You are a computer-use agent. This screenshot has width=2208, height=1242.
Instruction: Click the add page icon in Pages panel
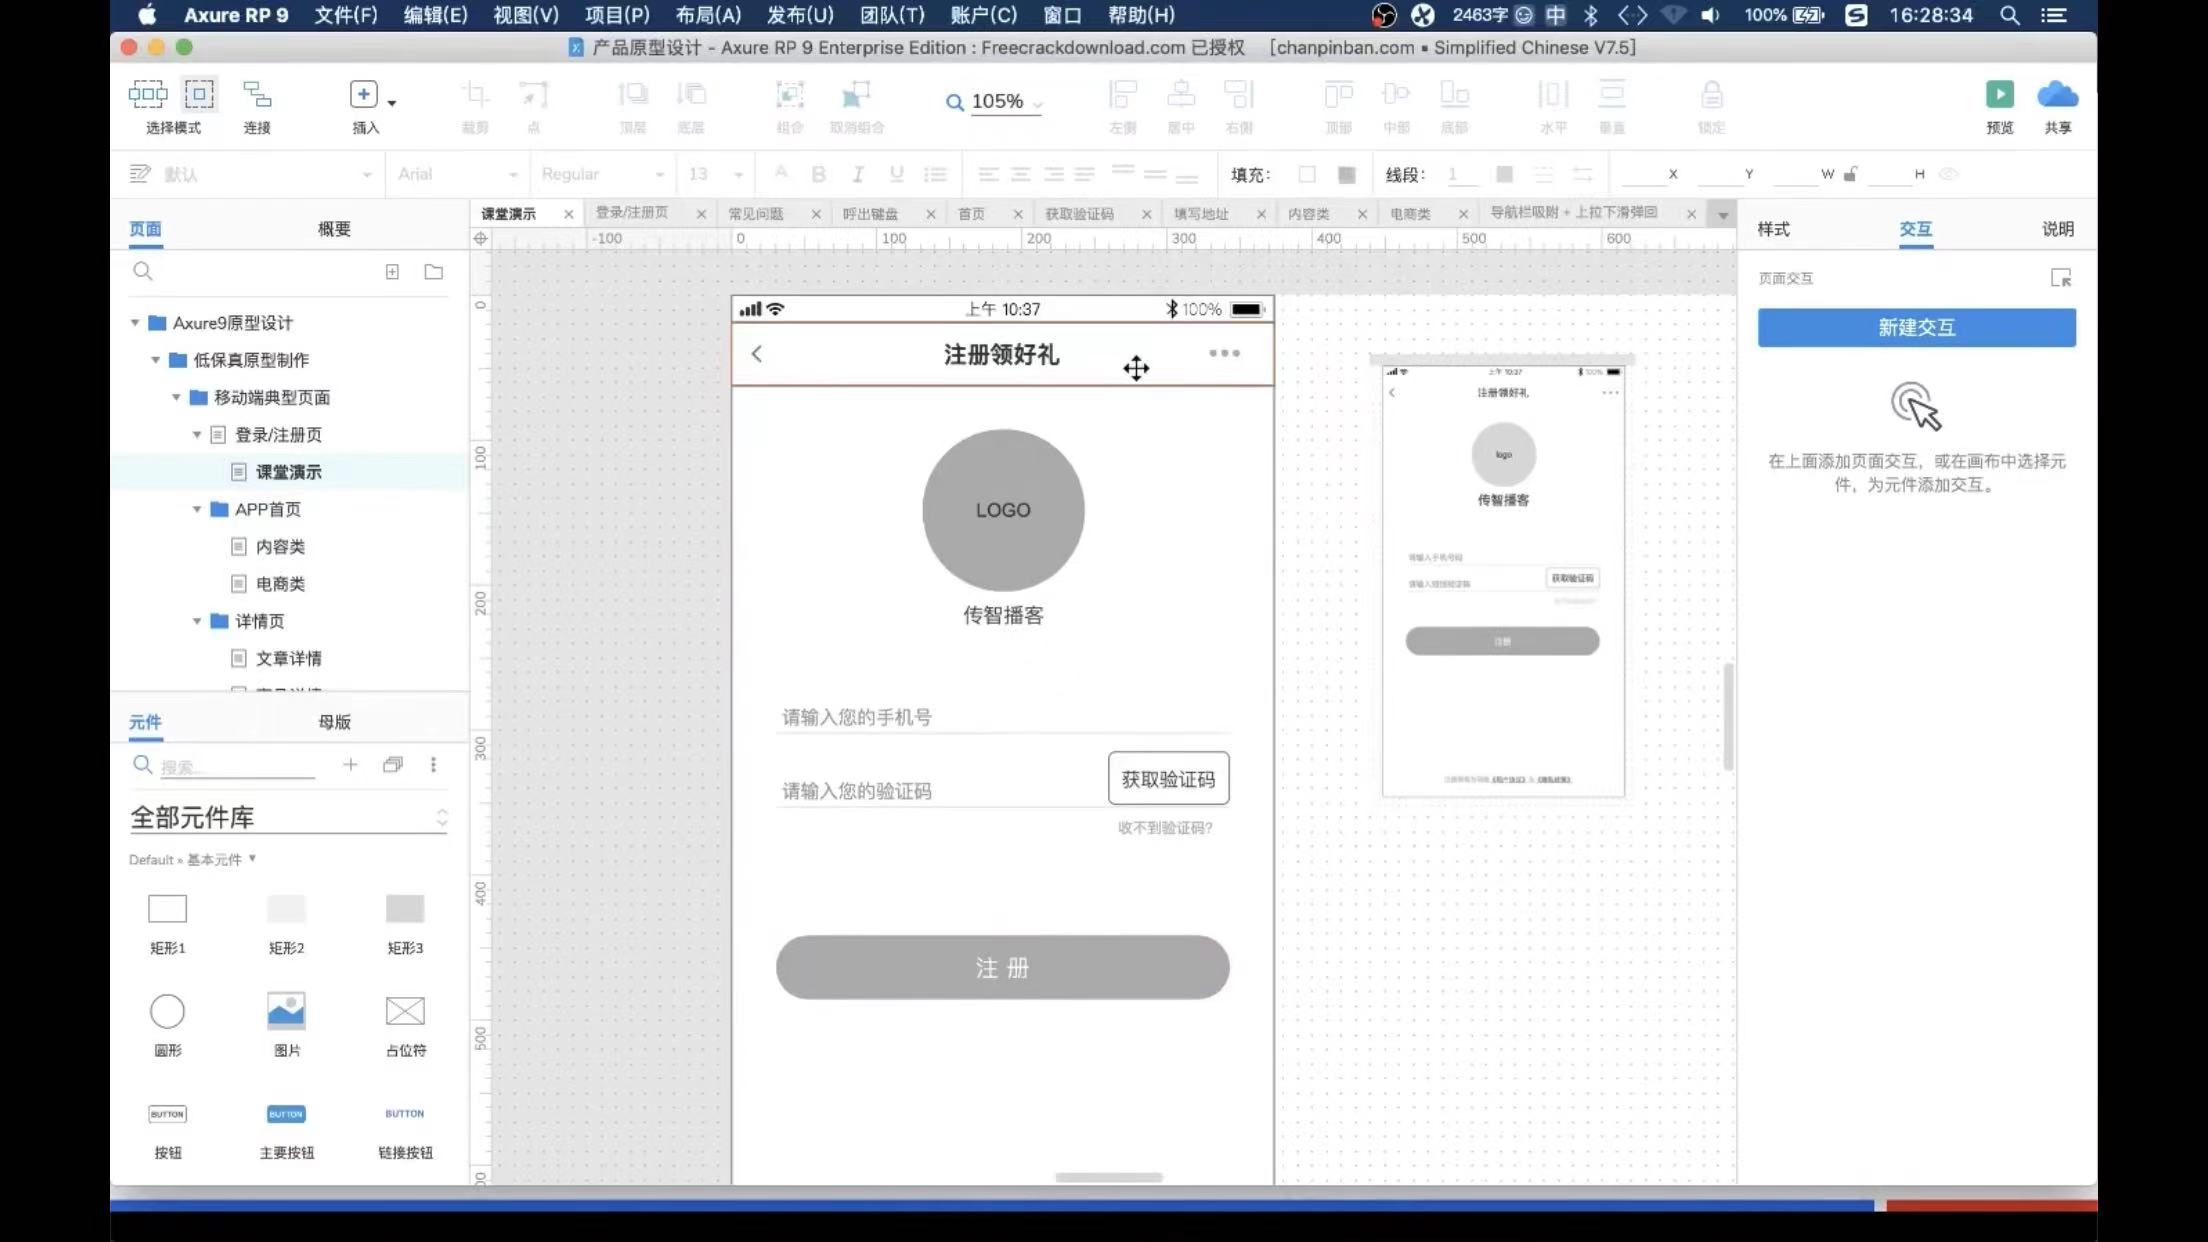coord(392,272)
